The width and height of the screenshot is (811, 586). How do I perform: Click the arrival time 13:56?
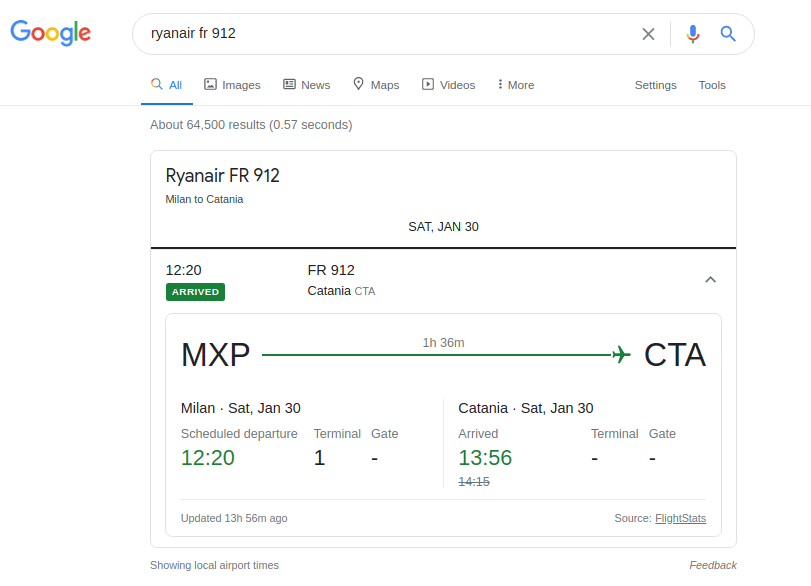coord(485,458)
